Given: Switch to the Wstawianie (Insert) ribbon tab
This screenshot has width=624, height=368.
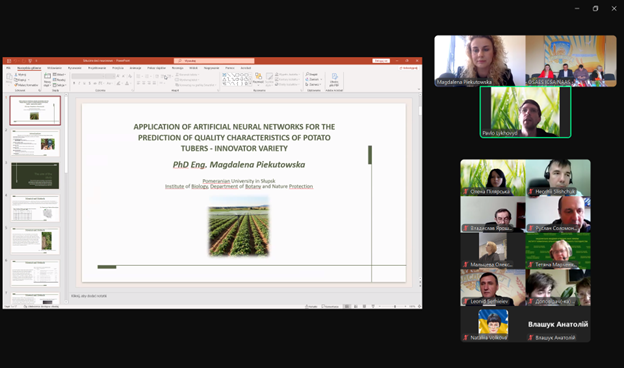Looking at the screenshot, I should pos(55,68).
